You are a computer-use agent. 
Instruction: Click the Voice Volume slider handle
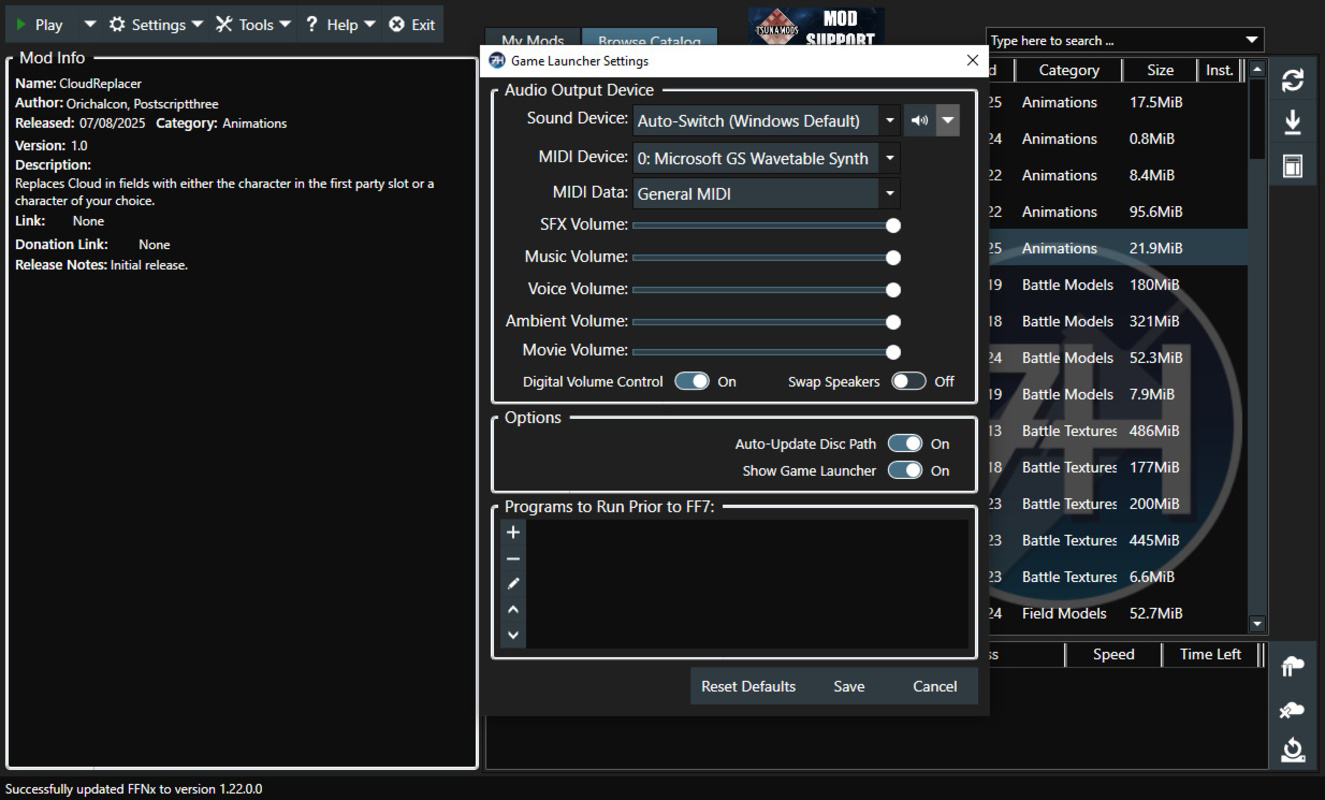893,290
